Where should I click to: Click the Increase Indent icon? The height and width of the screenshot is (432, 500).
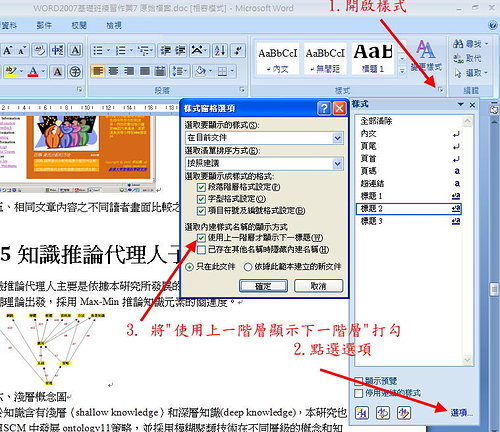pos(180,51)
